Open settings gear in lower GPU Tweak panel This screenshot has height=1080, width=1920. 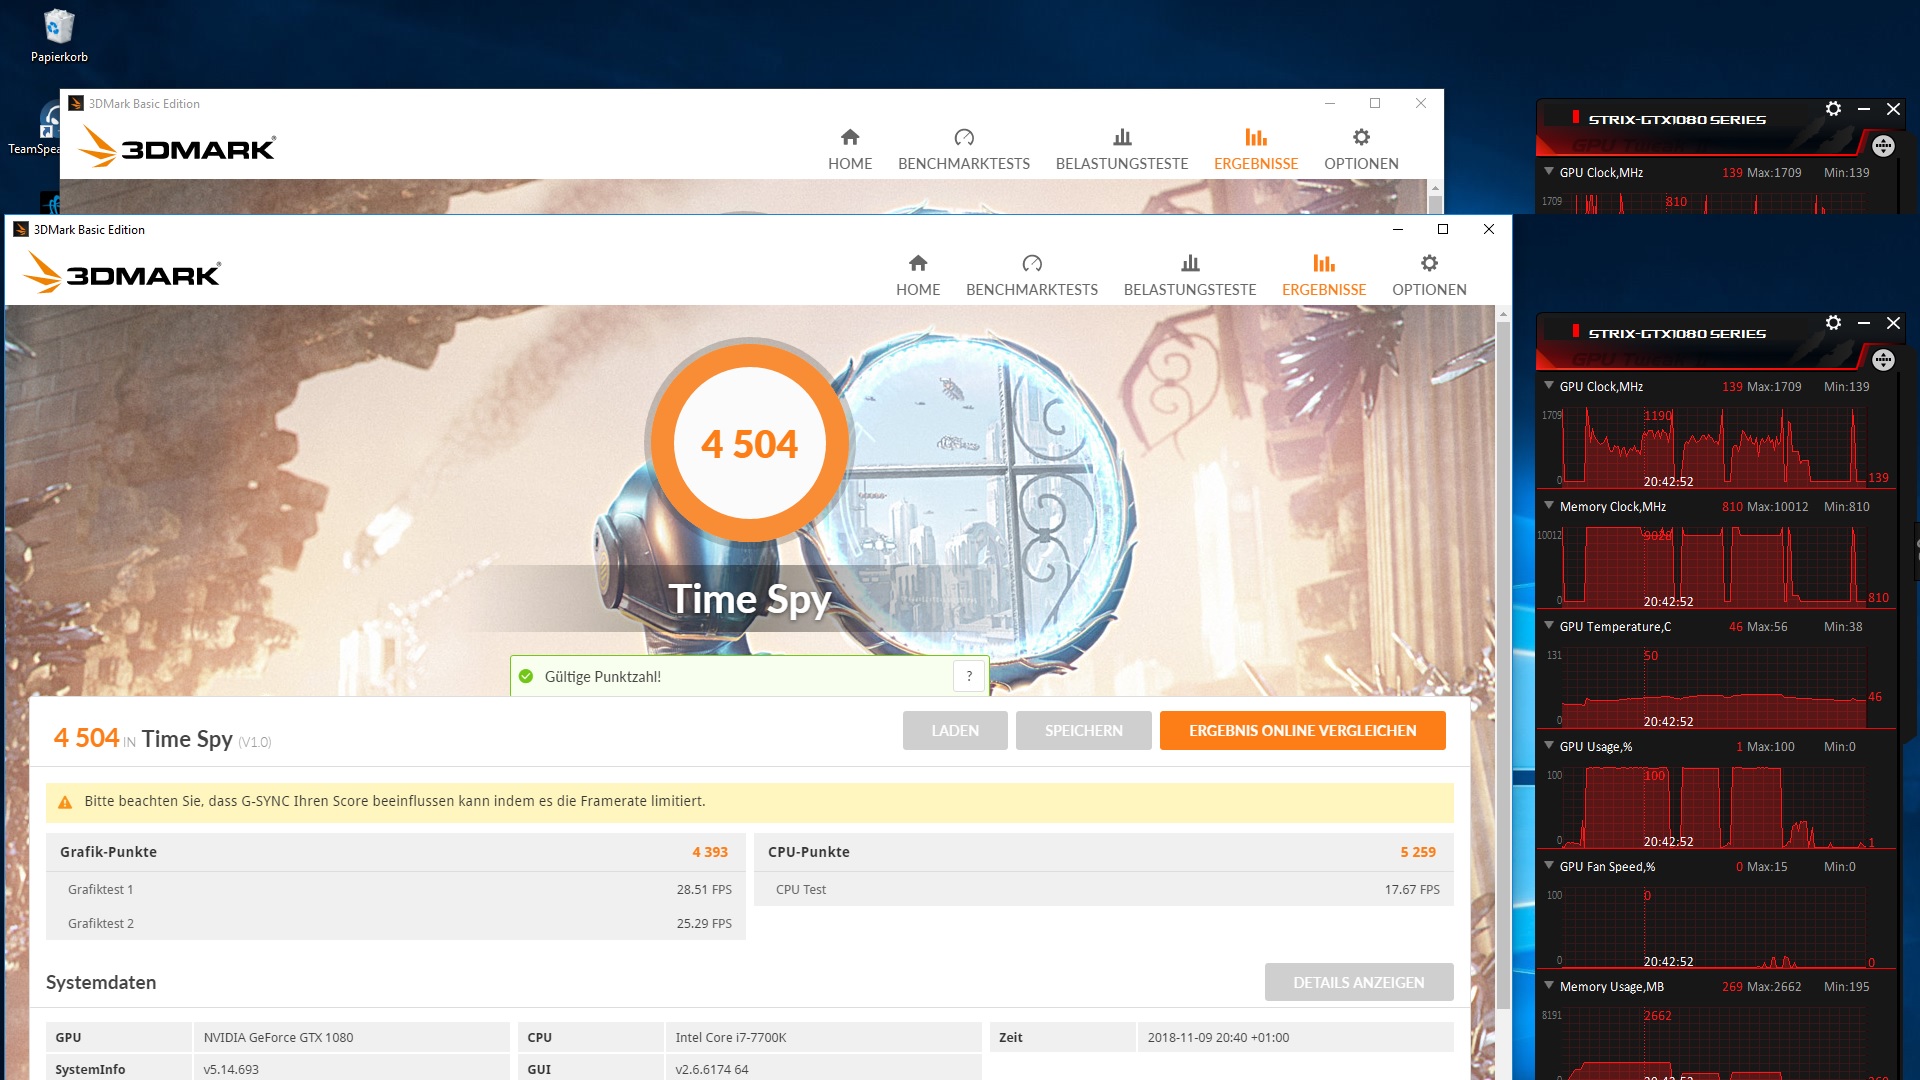1833,323
